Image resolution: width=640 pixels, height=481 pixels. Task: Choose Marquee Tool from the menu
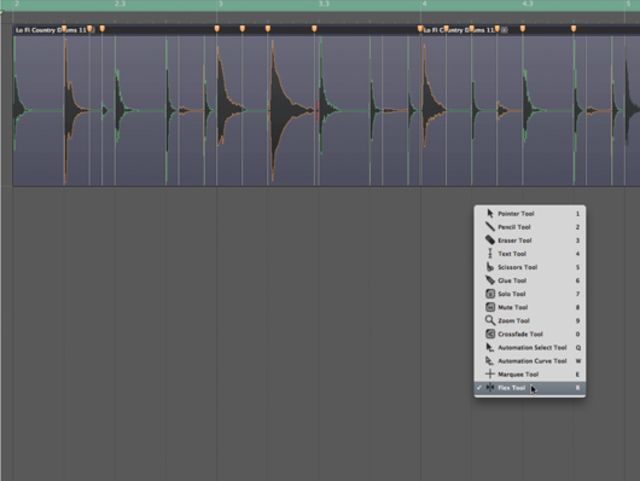point(530,374)
